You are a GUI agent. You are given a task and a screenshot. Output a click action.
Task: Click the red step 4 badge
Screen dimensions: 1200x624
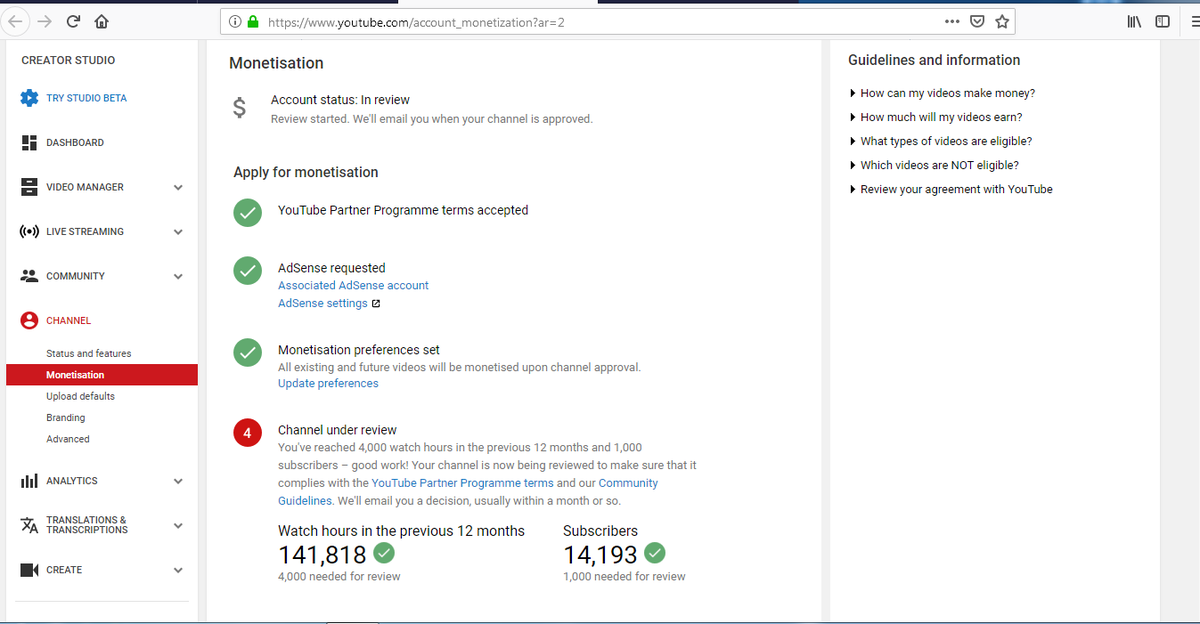[x=246, y=433]
